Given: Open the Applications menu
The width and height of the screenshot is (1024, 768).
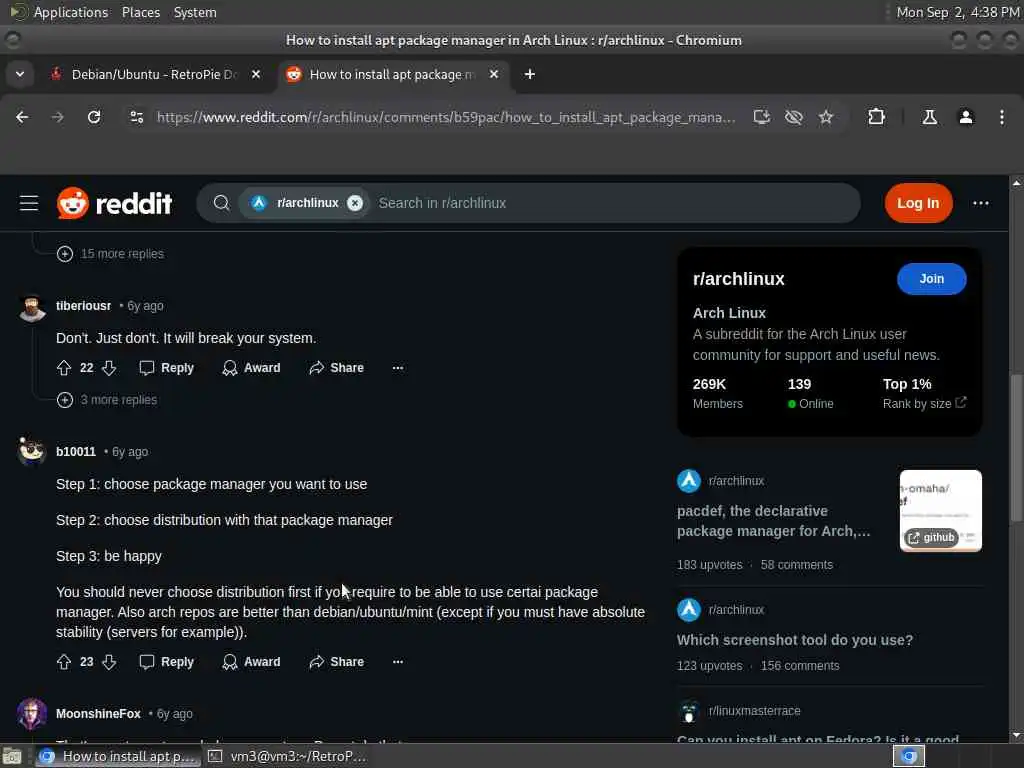Looking at the screenshot, I should coord(71,12).
